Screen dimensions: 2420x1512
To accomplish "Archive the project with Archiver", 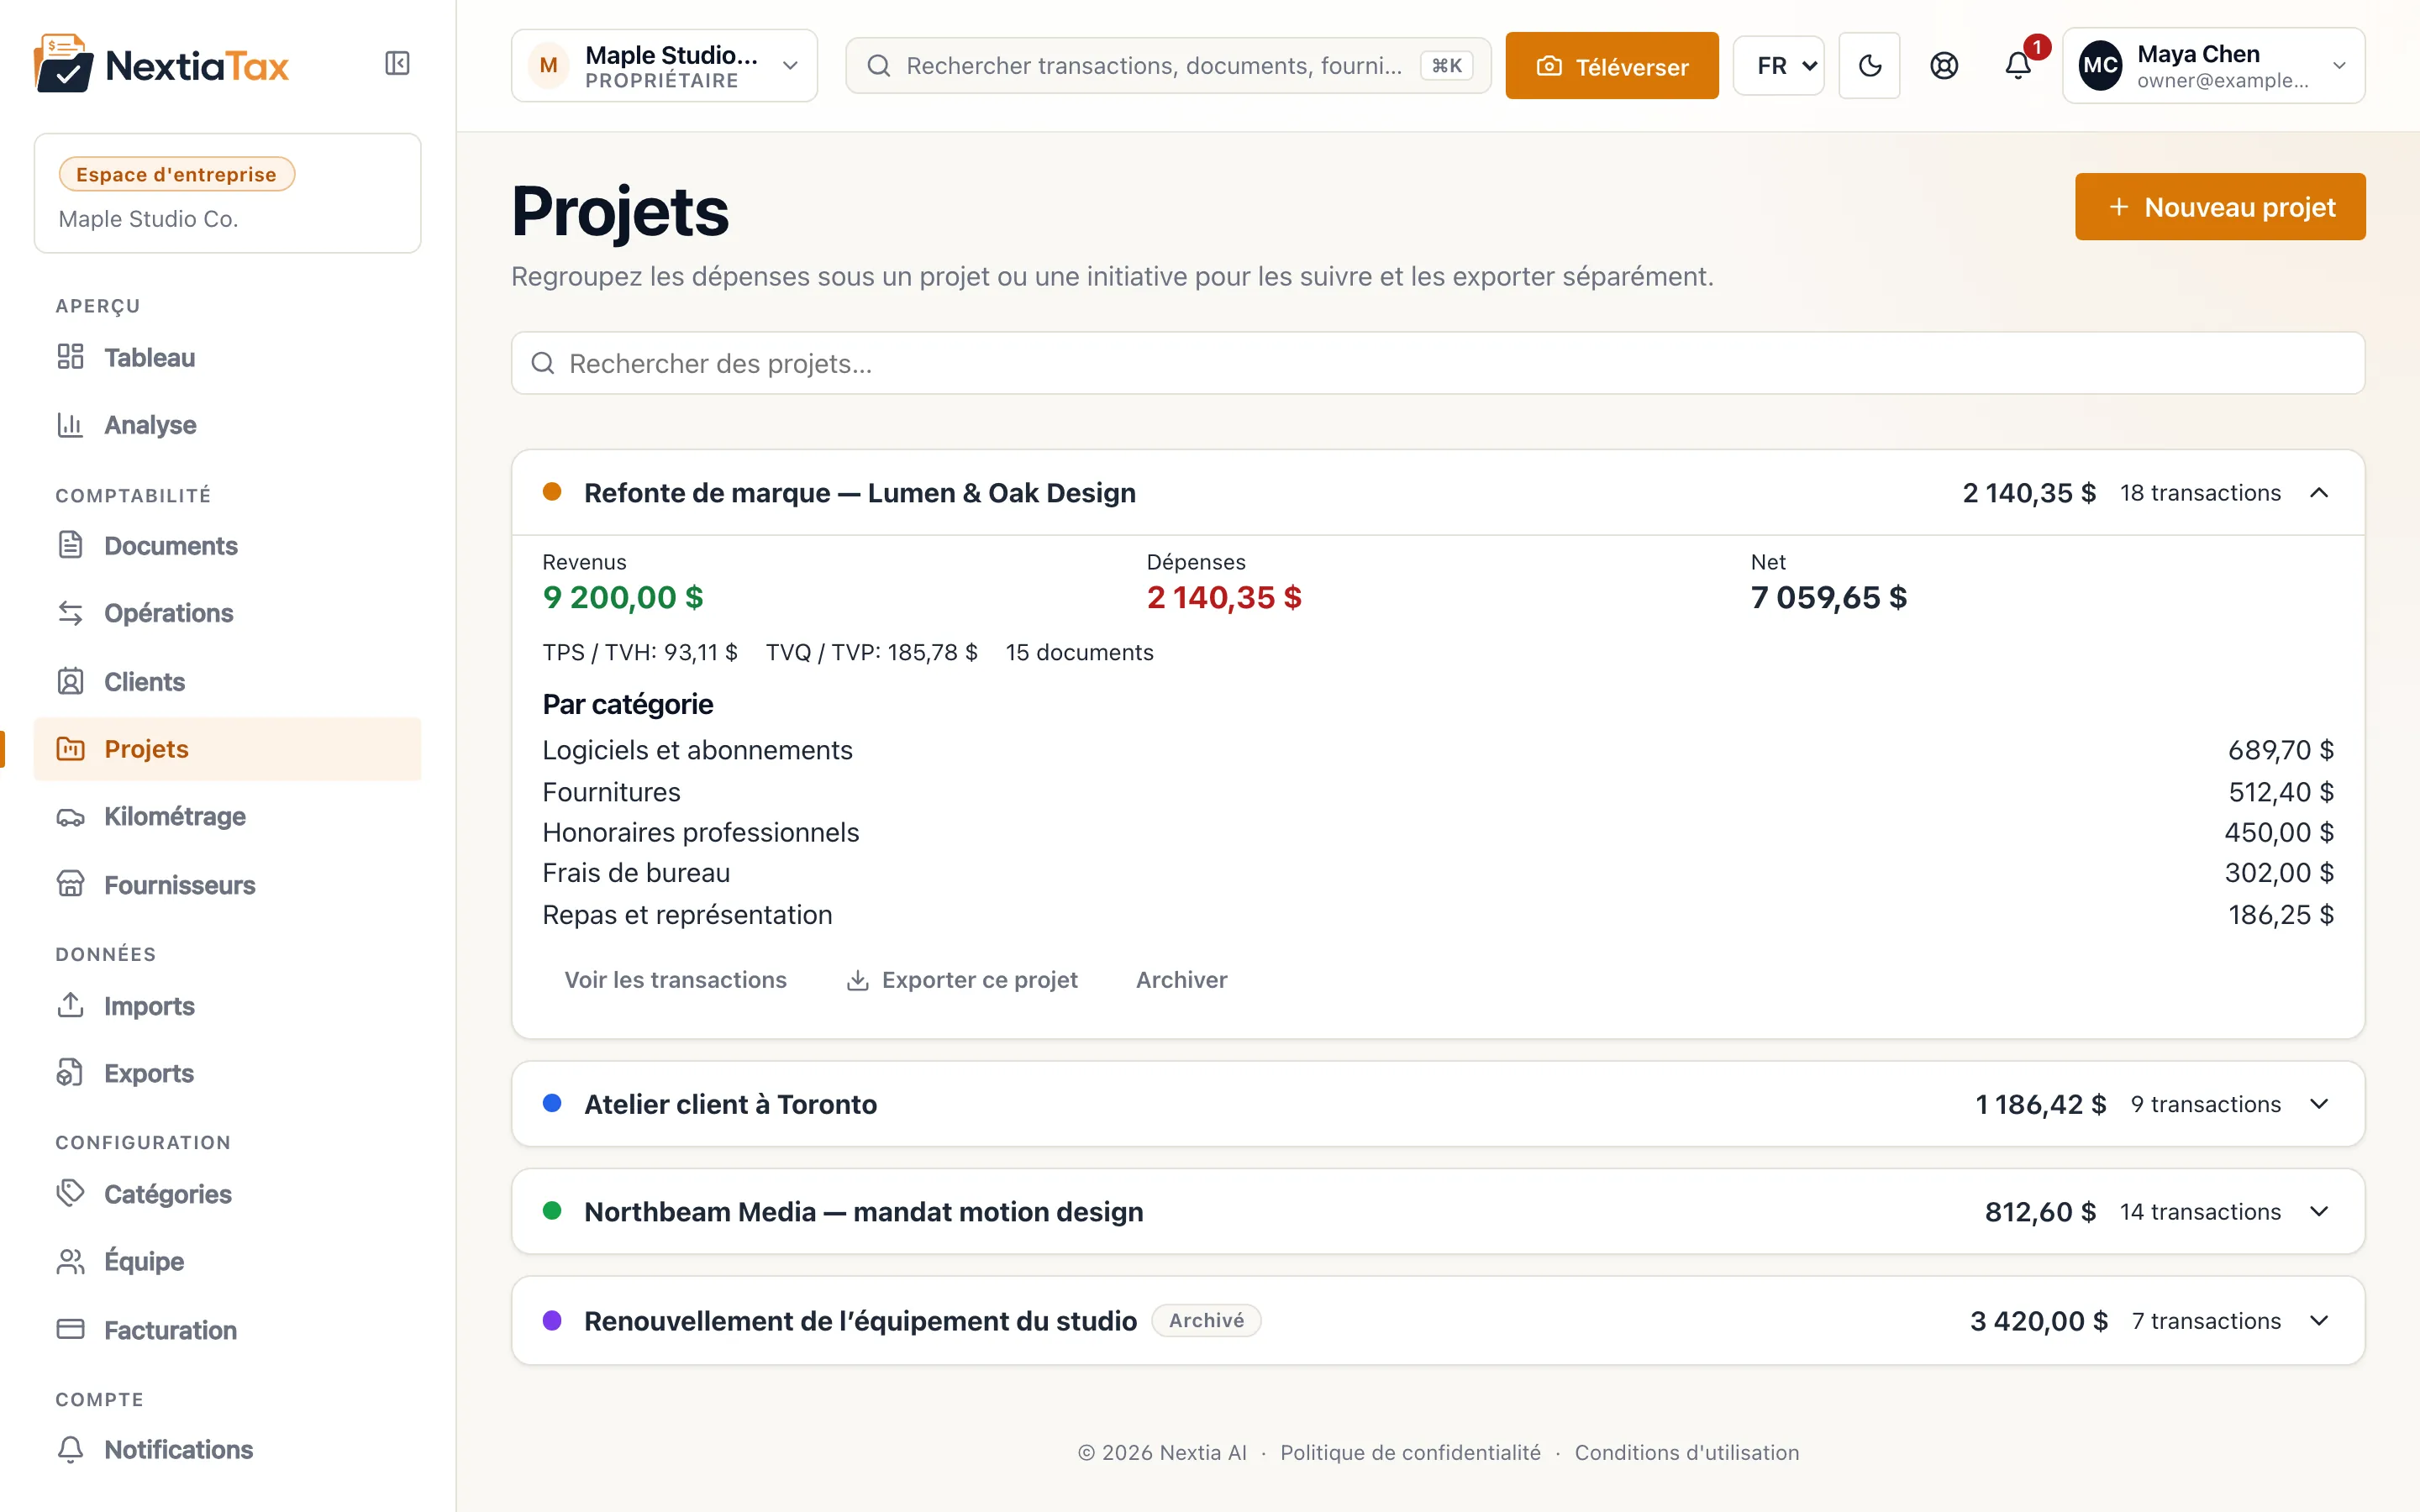I will tap(1181, 980).
